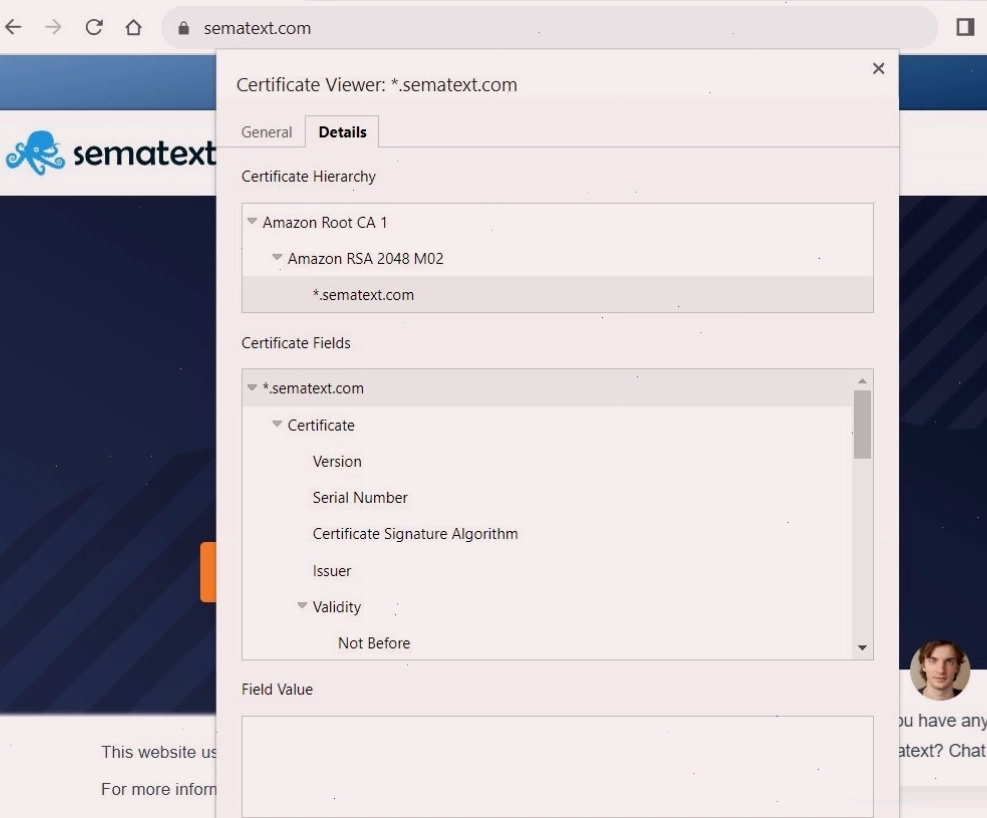Collapse Amazon RSA 2048 M02 node
The width and height of the screenshot is (987, 818).
tap(277, 258)
